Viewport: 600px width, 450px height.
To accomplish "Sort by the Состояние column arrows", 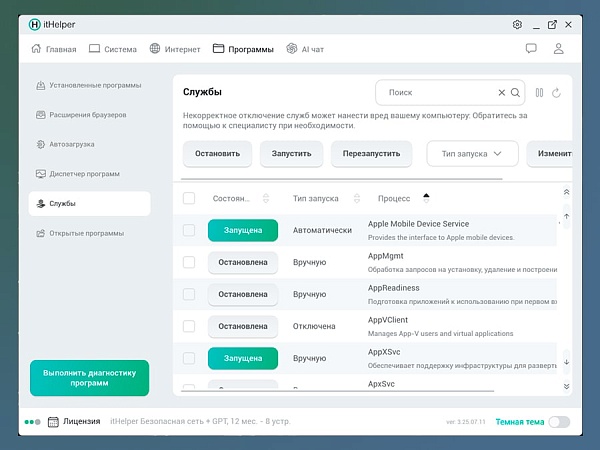I will [x=266, y=198].
